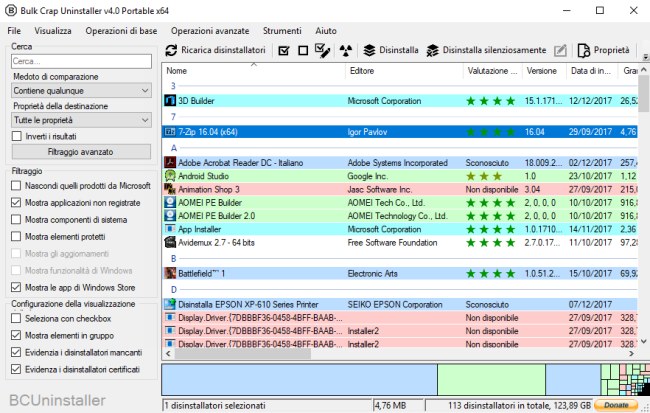Click the AOMEI PE Builder 2.0 icon
Viewport: 650px width, 413px height.
pos(170,216)
